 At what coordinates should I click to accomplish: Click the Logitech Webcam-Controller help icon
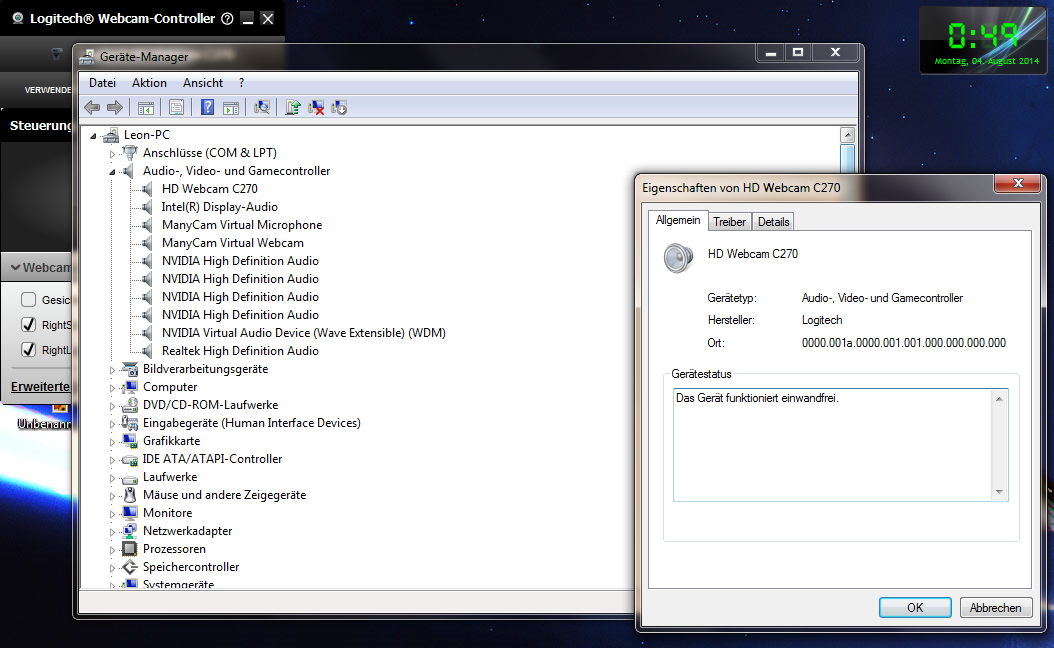tap(227, 19)
